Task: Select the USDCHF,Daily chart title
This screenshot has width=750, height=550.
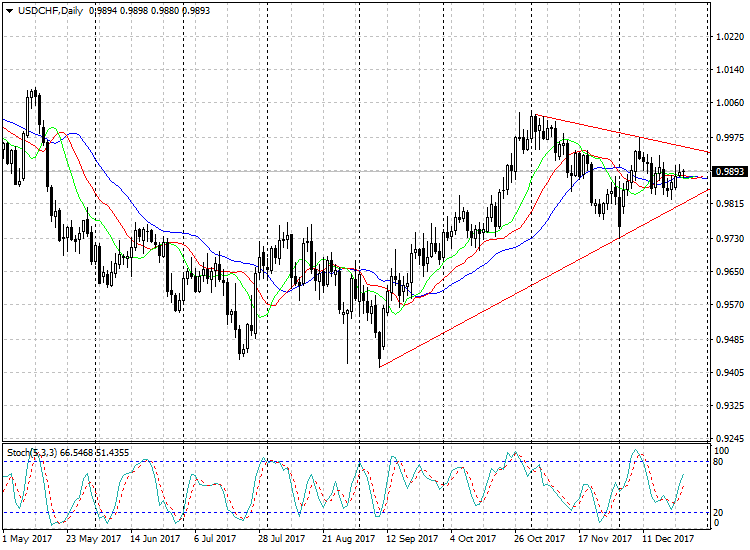Action: click(50, 11)
